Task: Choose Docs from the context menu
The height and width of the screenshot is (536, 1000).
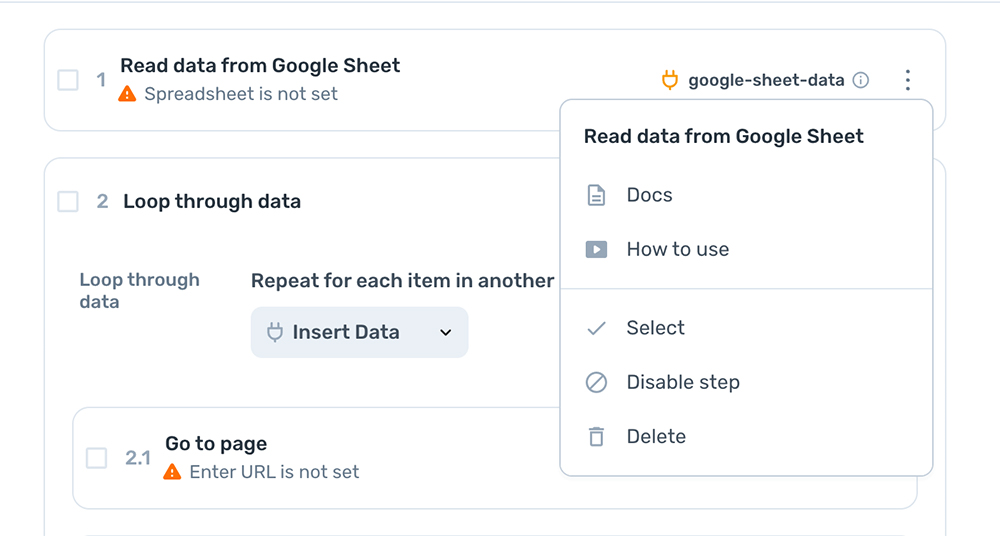Action: (746, 195)
